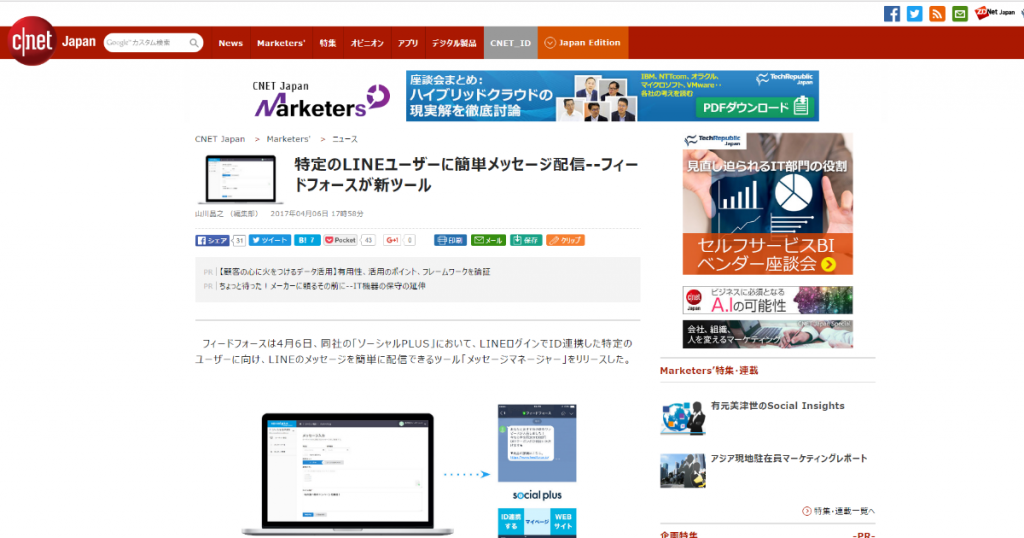Click the orange クリップ button
Image resolution: width=1024 pixels, height=538 pixels.
tap(566, 240)
